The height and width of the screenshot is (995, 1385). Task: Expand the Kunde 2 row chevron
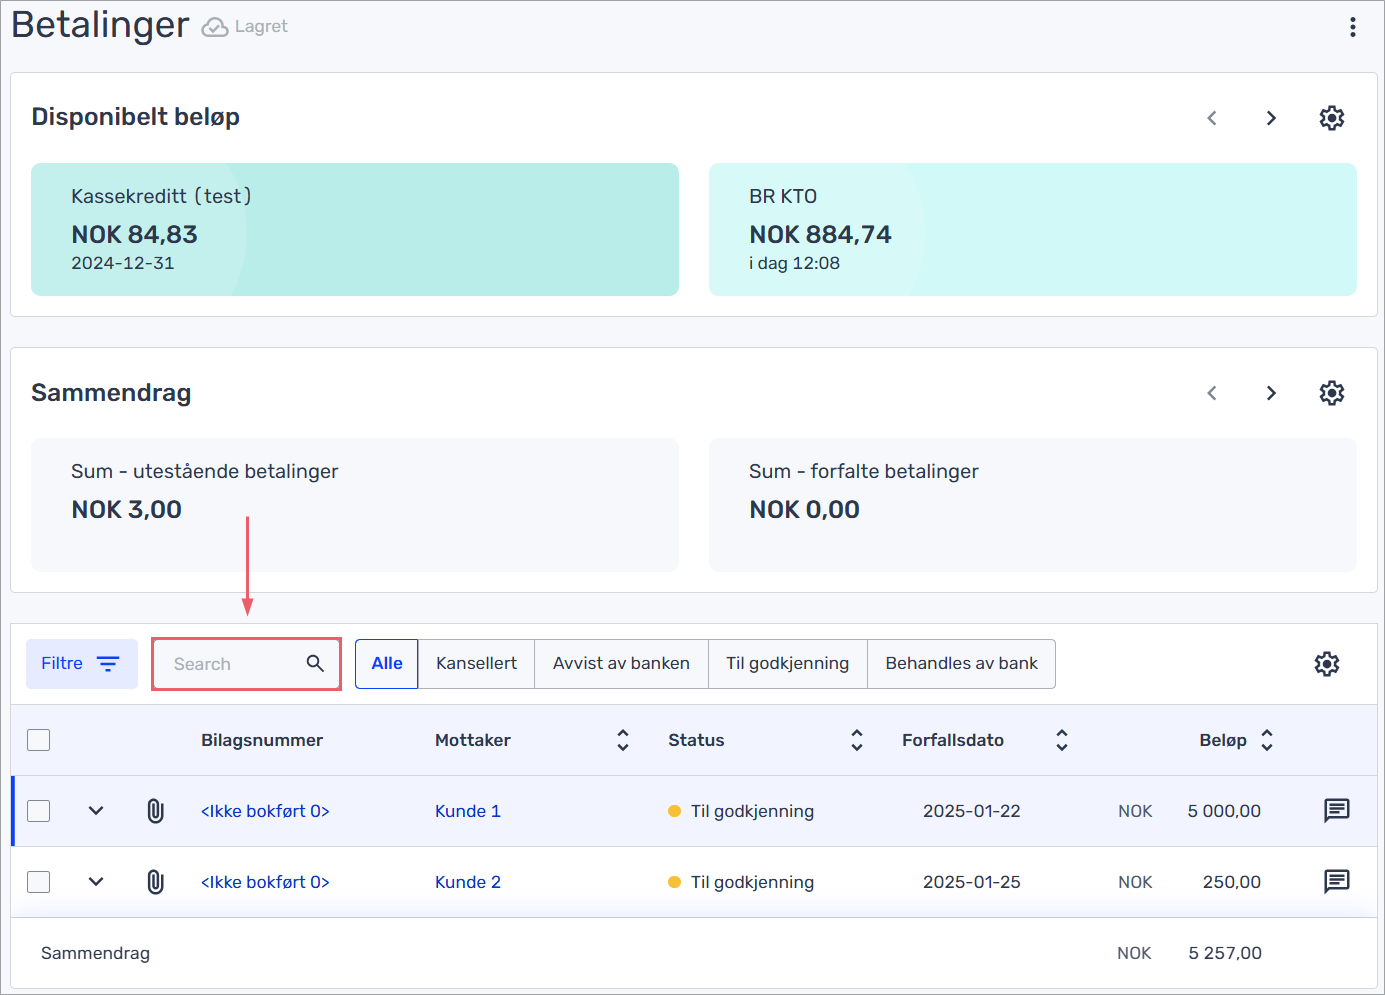pos(96,882)
